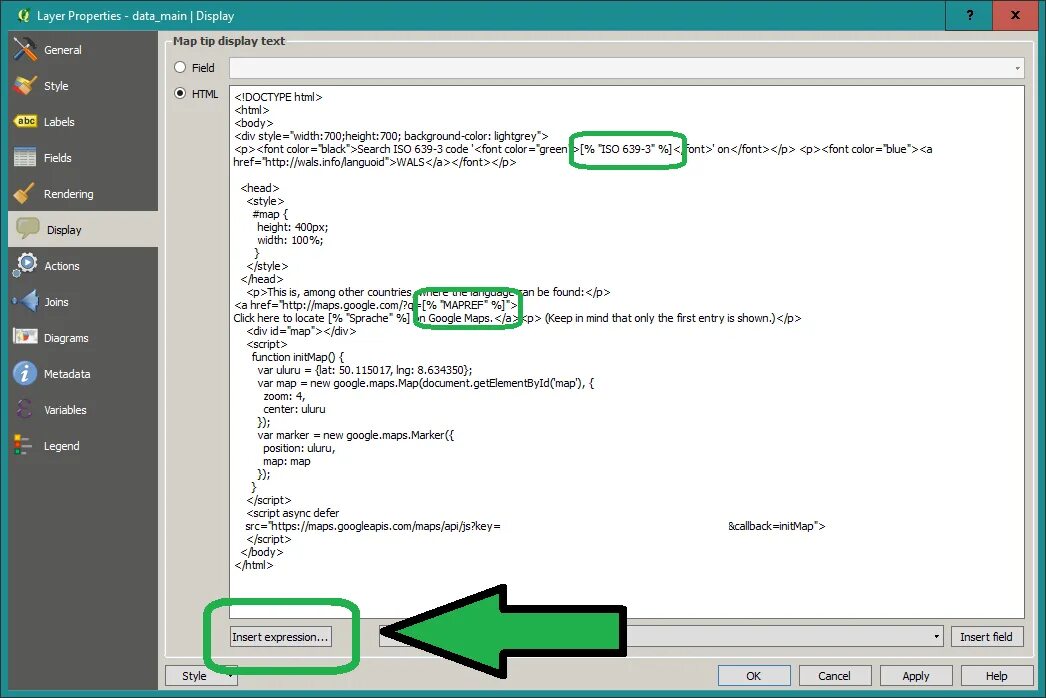Open the Labels abc icon
Viewport: 1046px width, 698px height.
(25, 121)
